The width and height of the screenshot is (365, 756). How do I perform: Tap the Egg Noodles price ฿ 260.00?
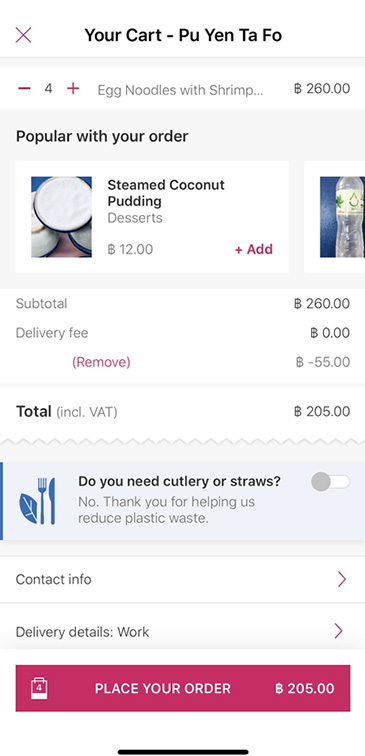[x=322, y=89]
